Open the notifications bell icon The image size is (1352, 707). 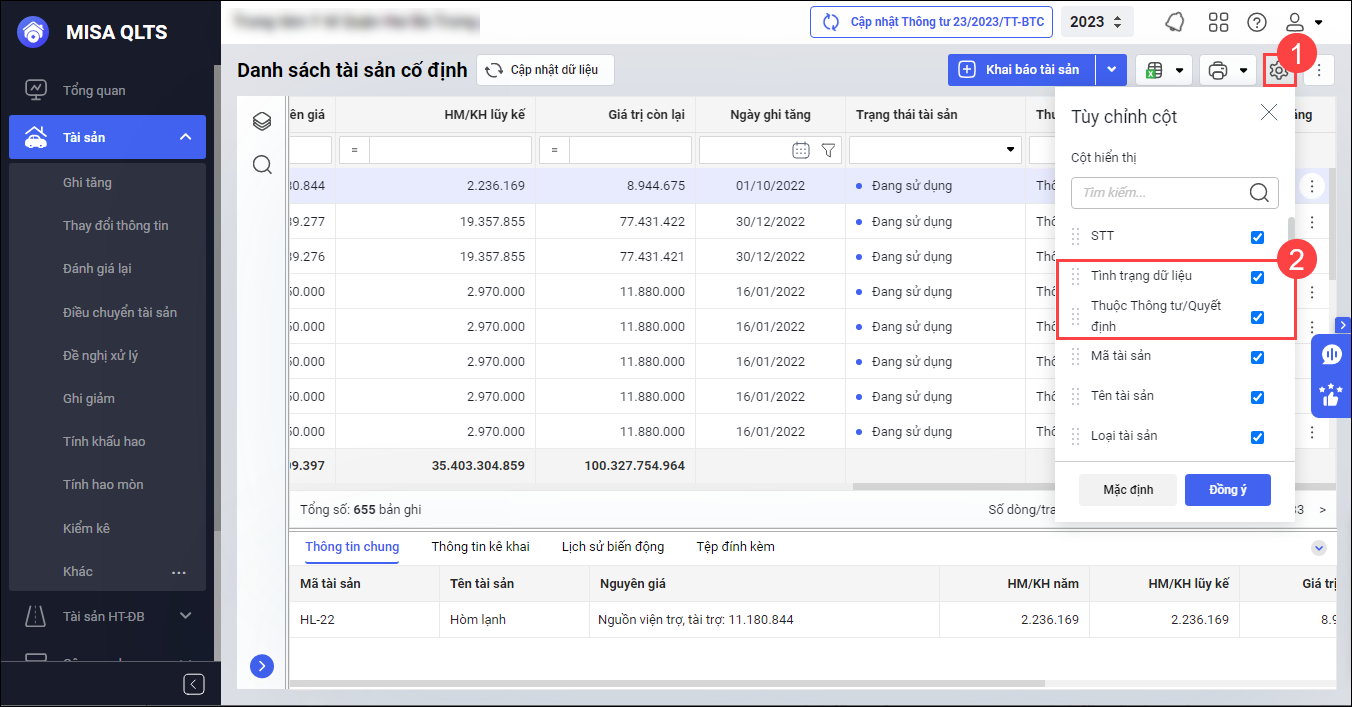pyautogui.click(x=1176, y=22)
